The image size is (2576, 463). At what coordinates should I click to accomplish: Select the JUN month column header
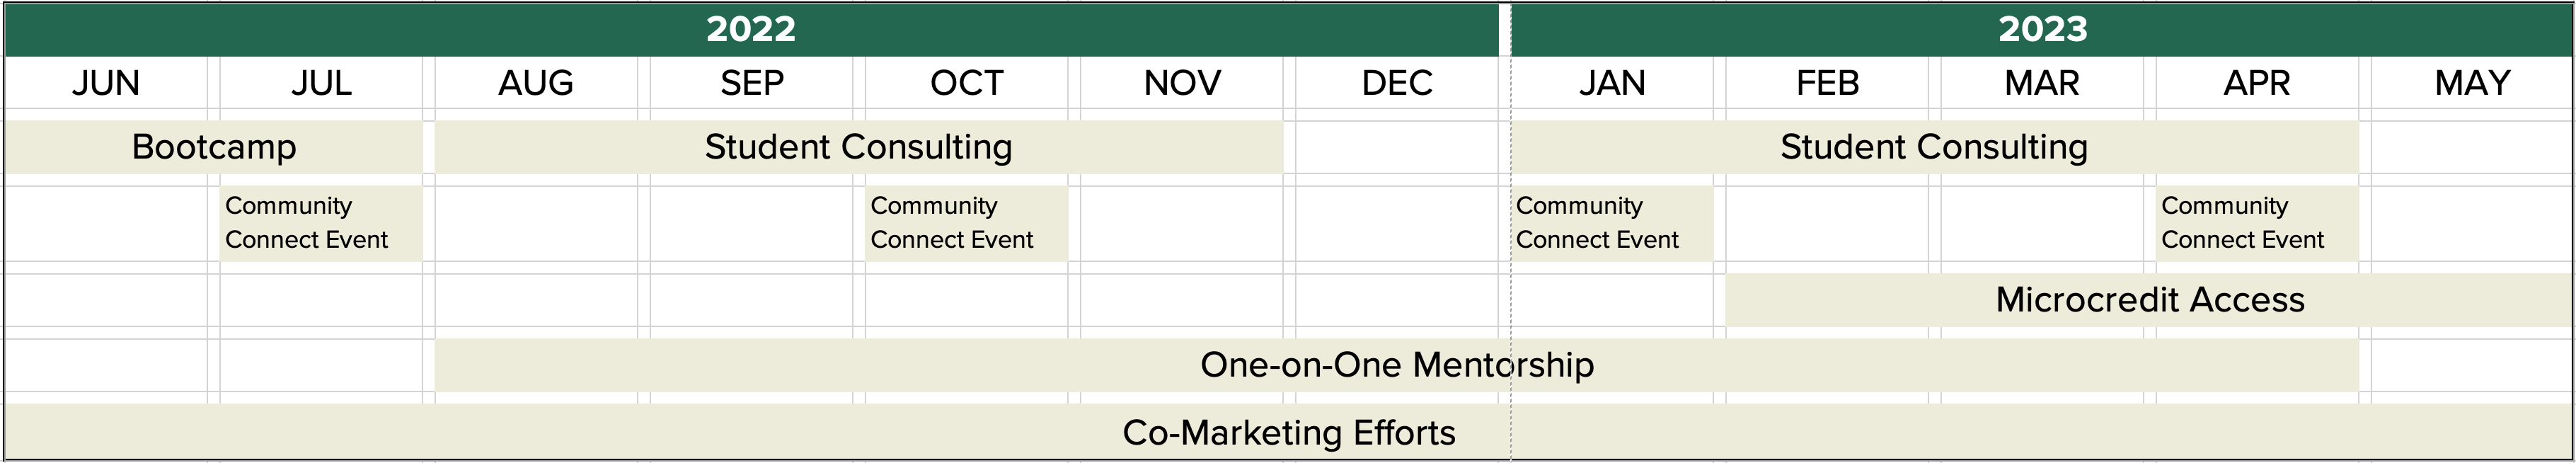106,83
